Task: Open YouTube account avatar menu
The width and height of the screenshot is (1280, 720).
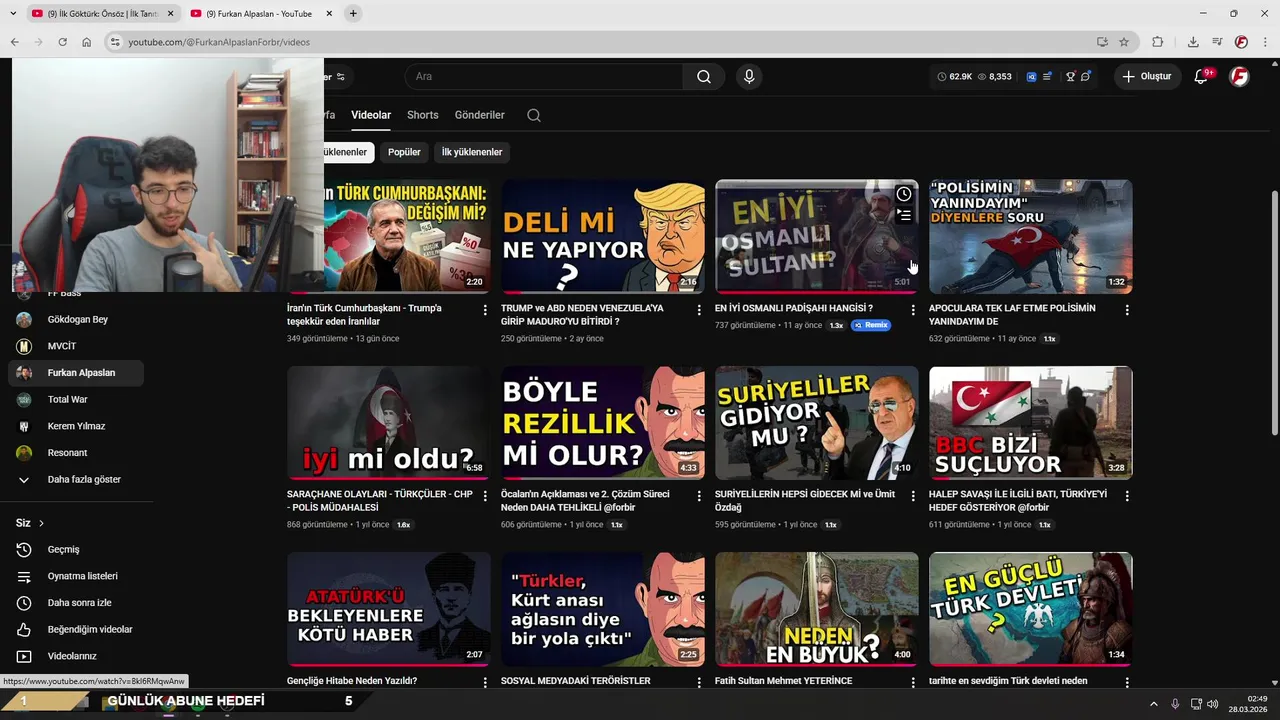Action: [1239, 77]
